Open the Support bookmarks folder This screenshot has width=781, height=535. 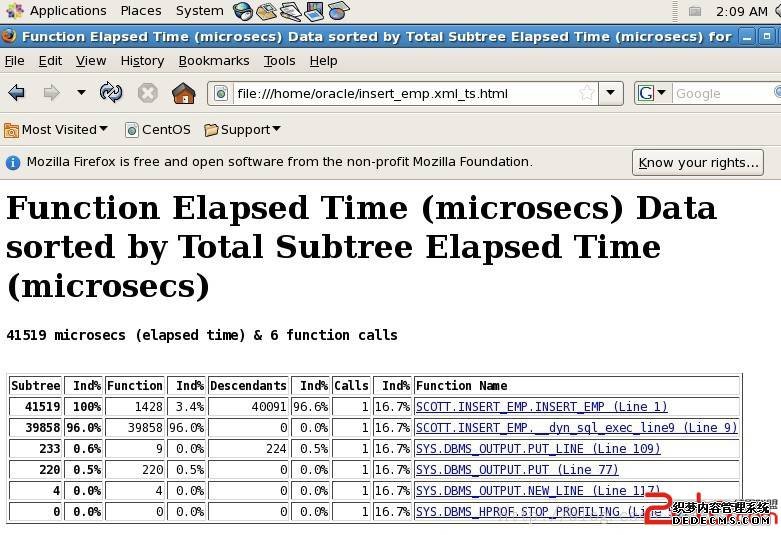pyautogui.click(x=242, y=129)
